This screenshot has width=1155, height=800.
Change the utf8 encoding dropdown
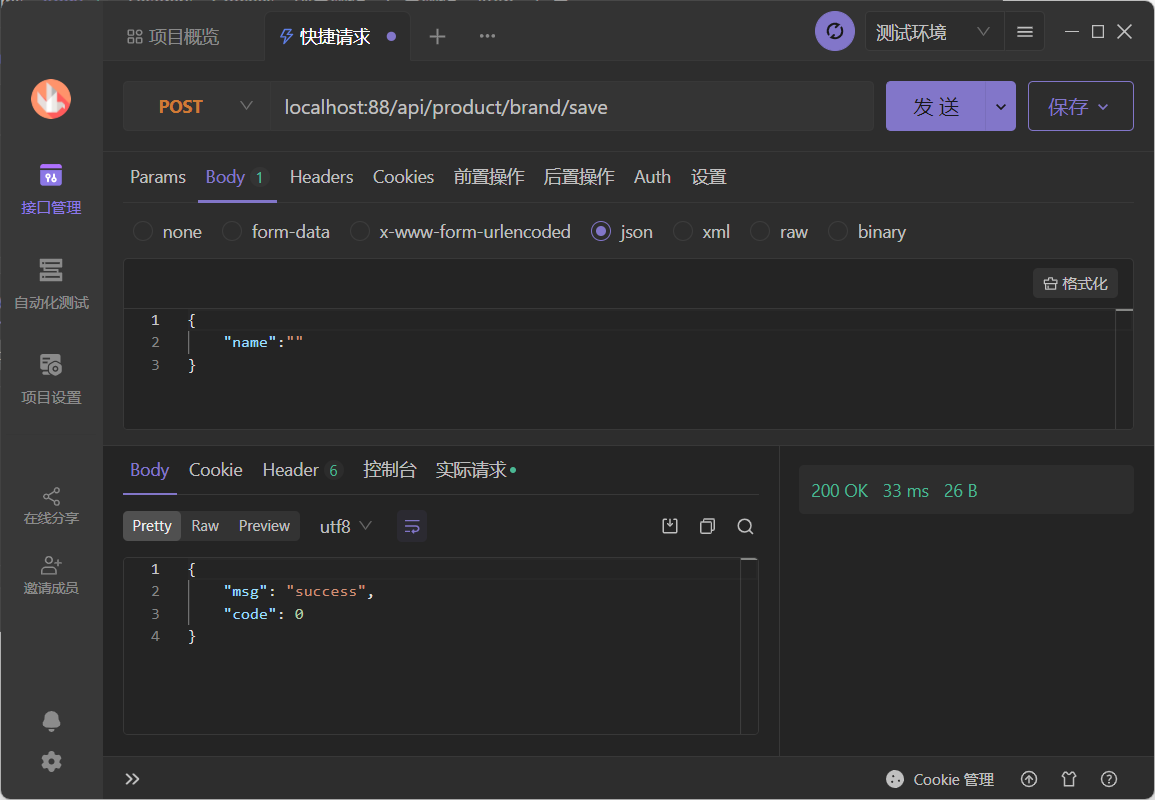(345, 527)
